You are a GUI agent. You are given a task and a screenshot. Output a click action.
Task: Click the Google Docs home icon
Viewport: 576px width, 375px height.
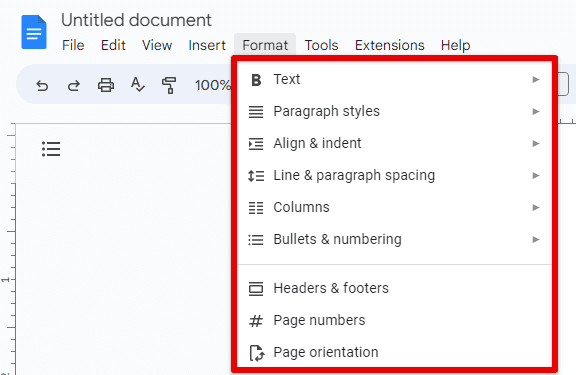pyautogui.click(x=34, y=32)
